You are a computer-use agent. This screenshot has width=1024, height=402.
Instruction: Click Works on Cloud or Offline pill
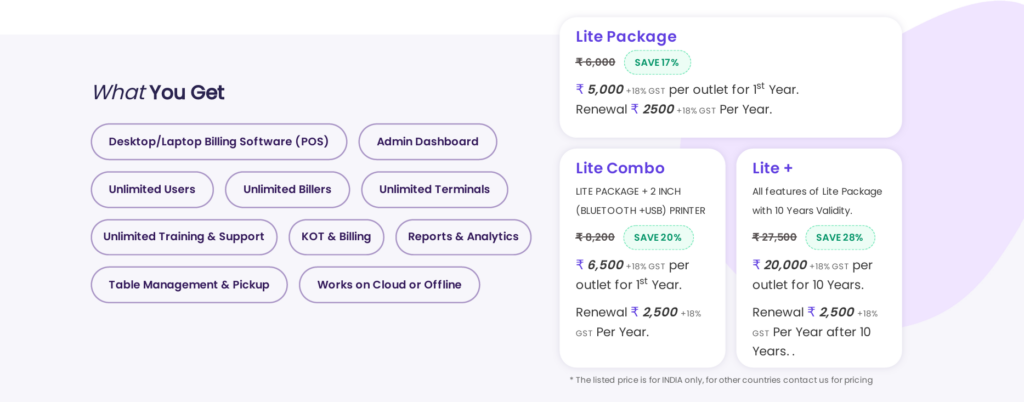(389, 285)
